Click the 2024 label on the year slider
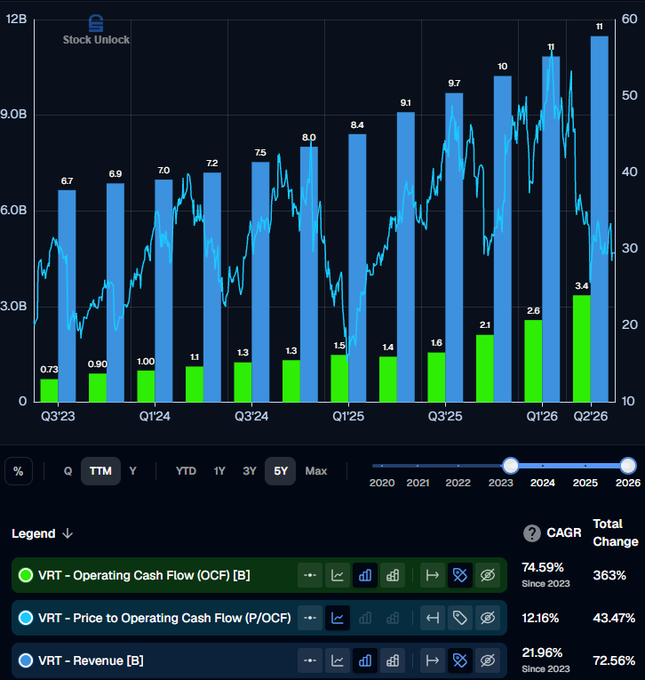645x680 pixels. pyautogui.click(x=543, y=483)
